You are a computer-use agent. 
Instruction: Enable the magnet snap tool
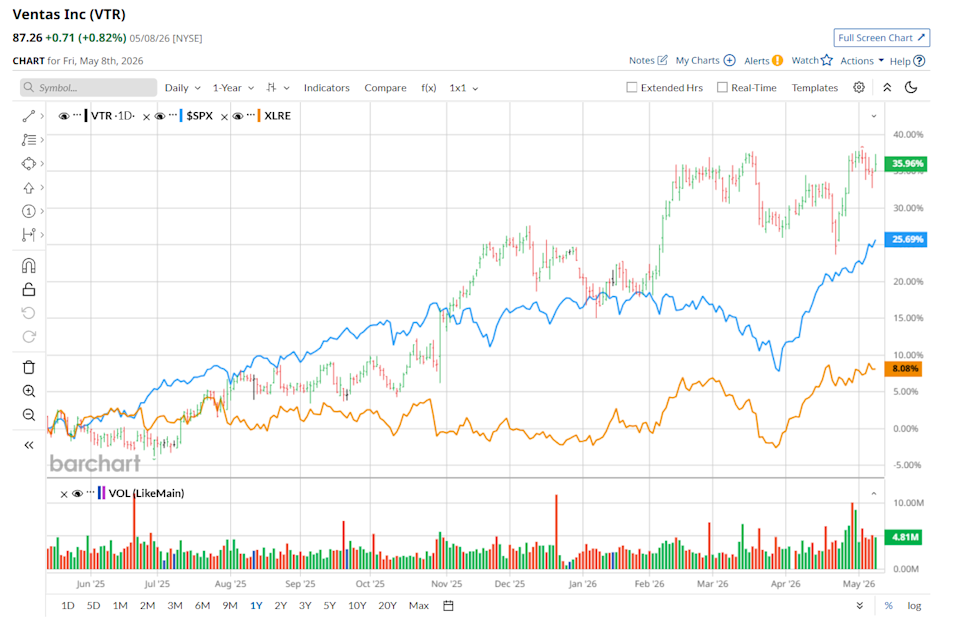coord(29,266)
